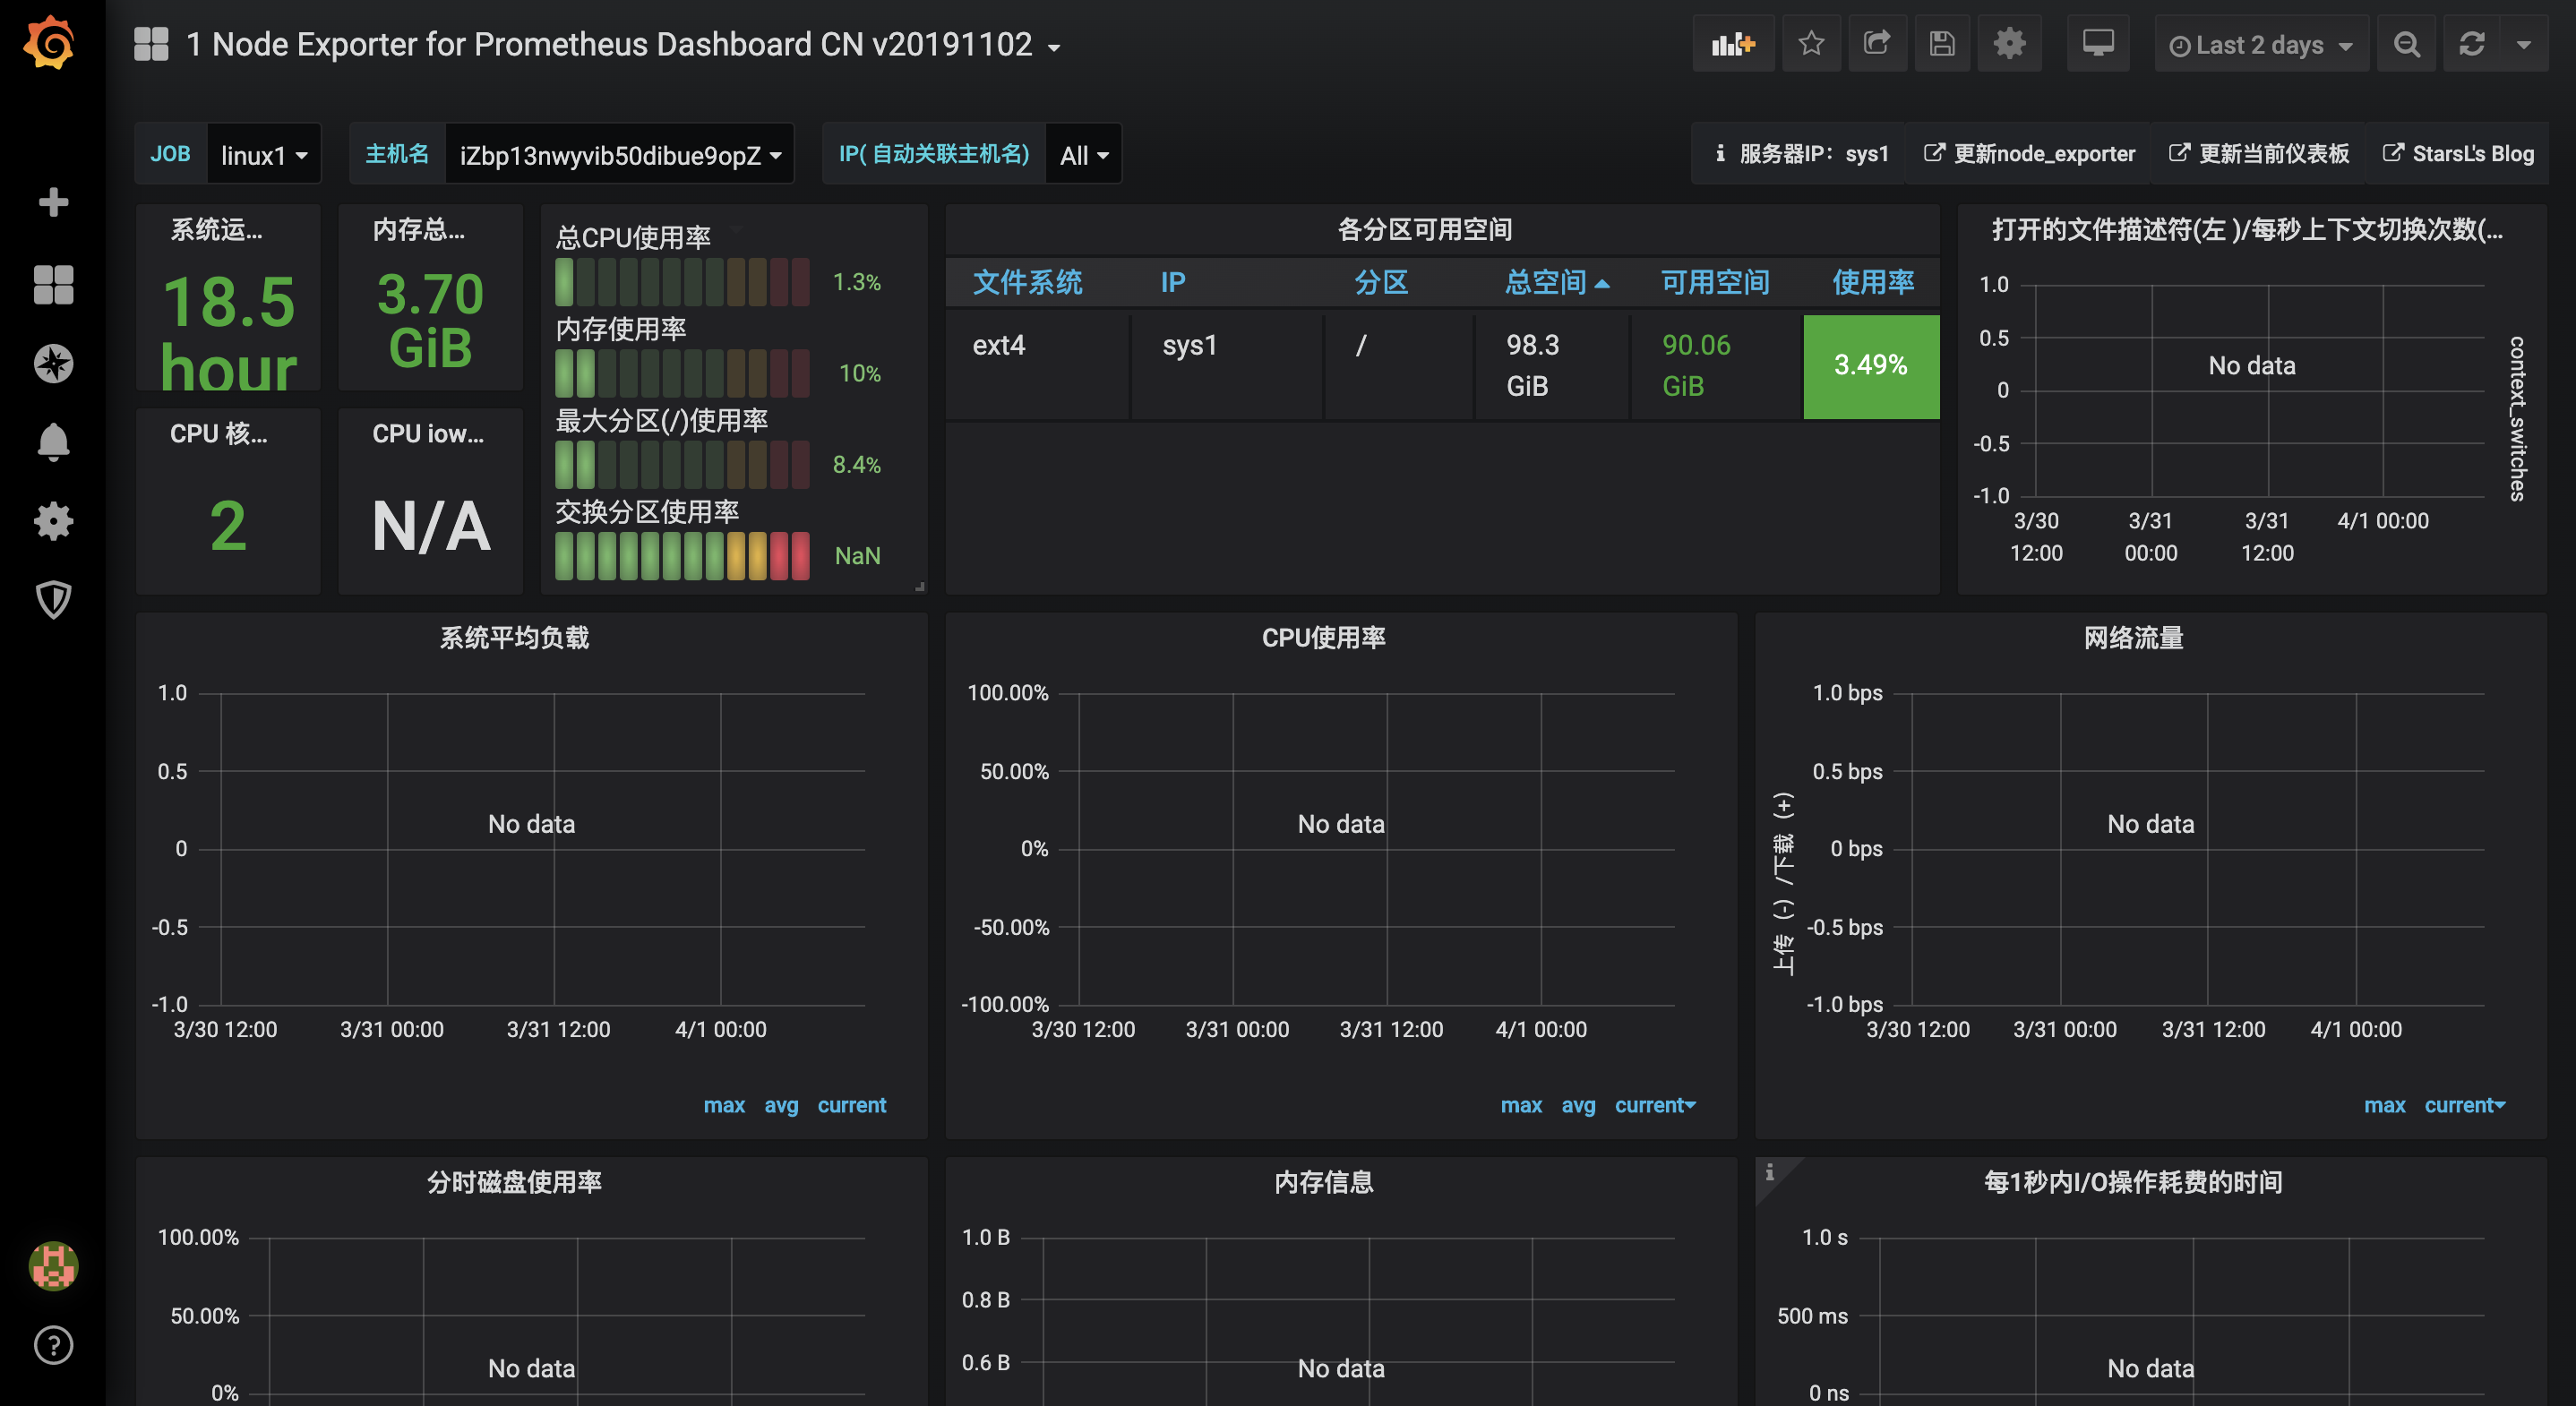Open the Grafana home logo
Screen dimensions: 2576x1406
coord(50,43)
